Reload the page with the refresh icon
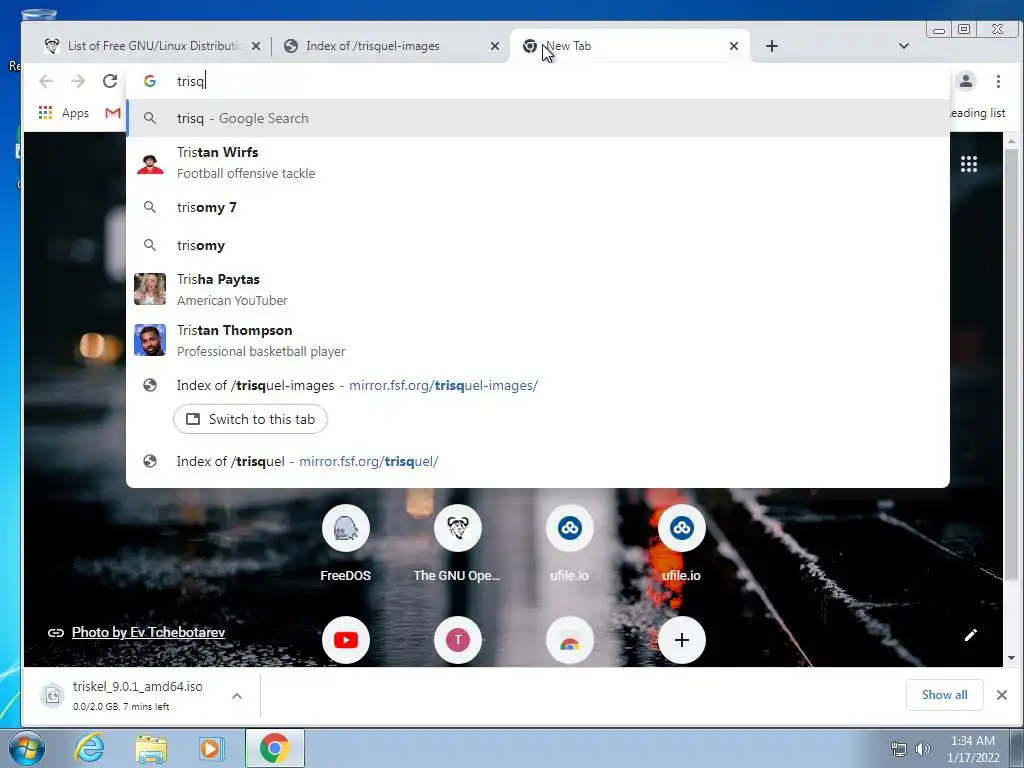This screenshot has width=1024, height=768. click(x=110, y=81)
